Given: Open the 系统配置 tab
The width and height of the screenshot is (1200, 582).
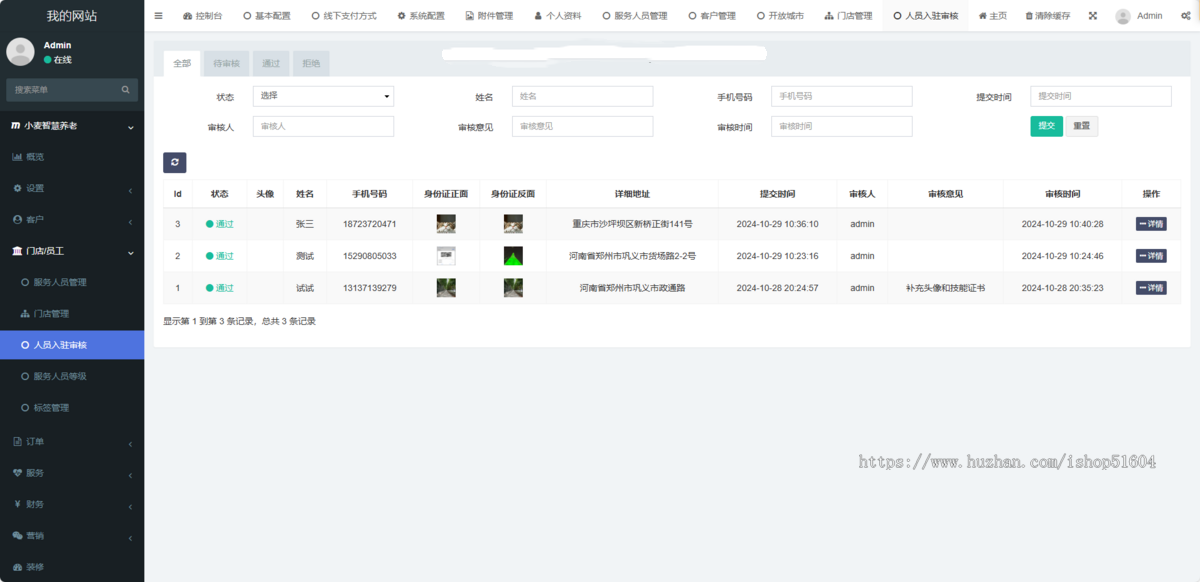Looking at the screenshot, I should pyautogui.click(x=421, y=16).
